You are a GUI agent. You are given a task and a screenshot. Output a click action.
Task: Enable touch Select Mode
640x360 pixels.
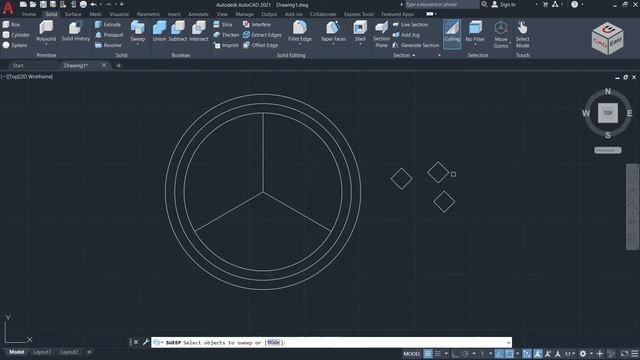[x=522, y=34]
